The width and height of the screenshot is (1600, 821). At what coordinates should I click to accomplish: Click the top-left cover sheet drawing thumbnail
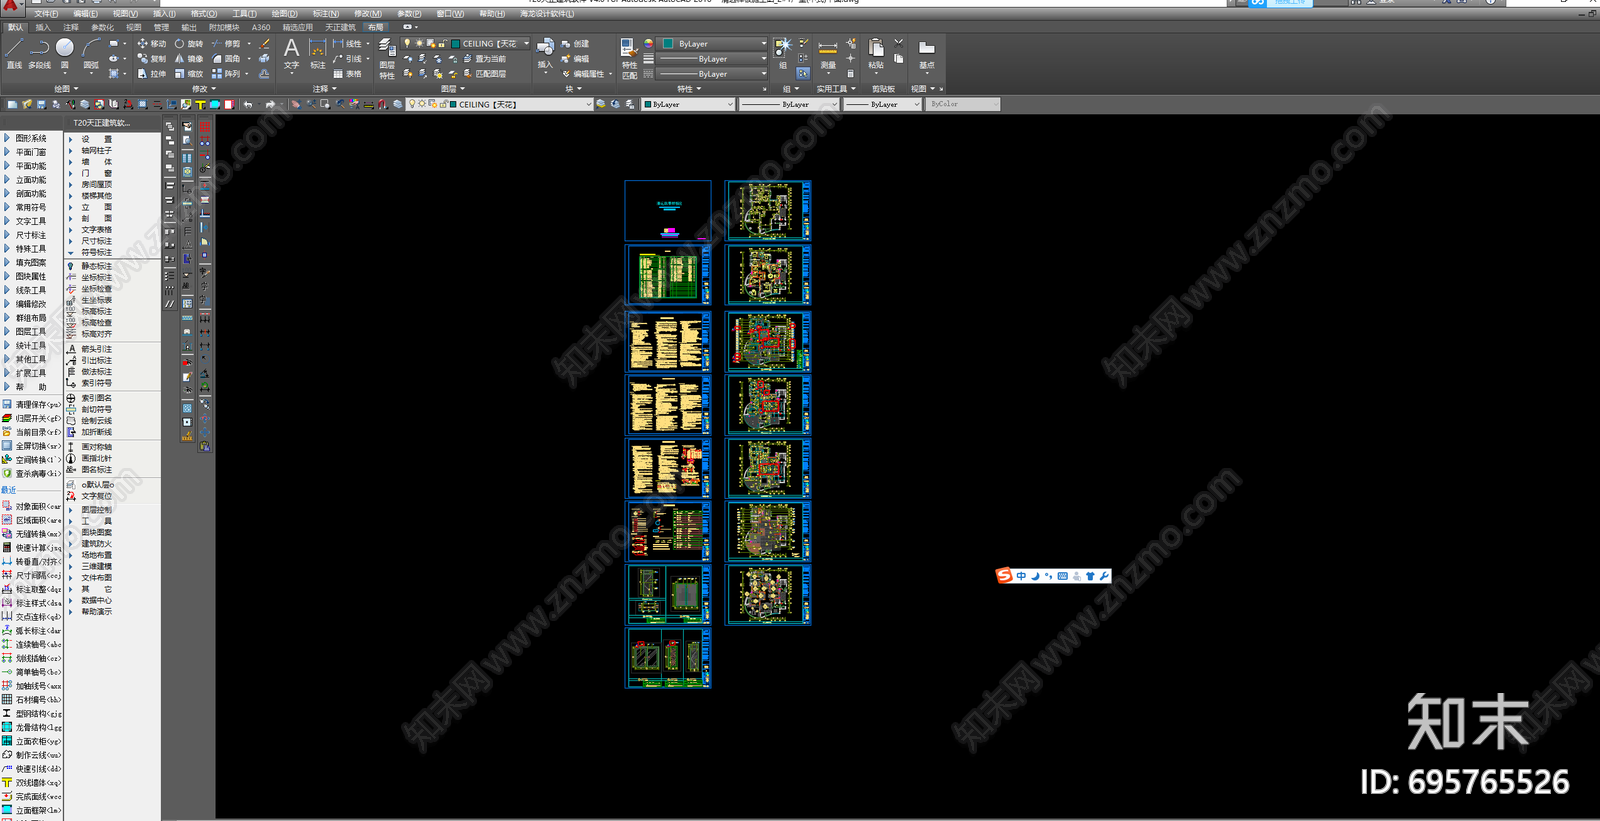coord(668,210)
